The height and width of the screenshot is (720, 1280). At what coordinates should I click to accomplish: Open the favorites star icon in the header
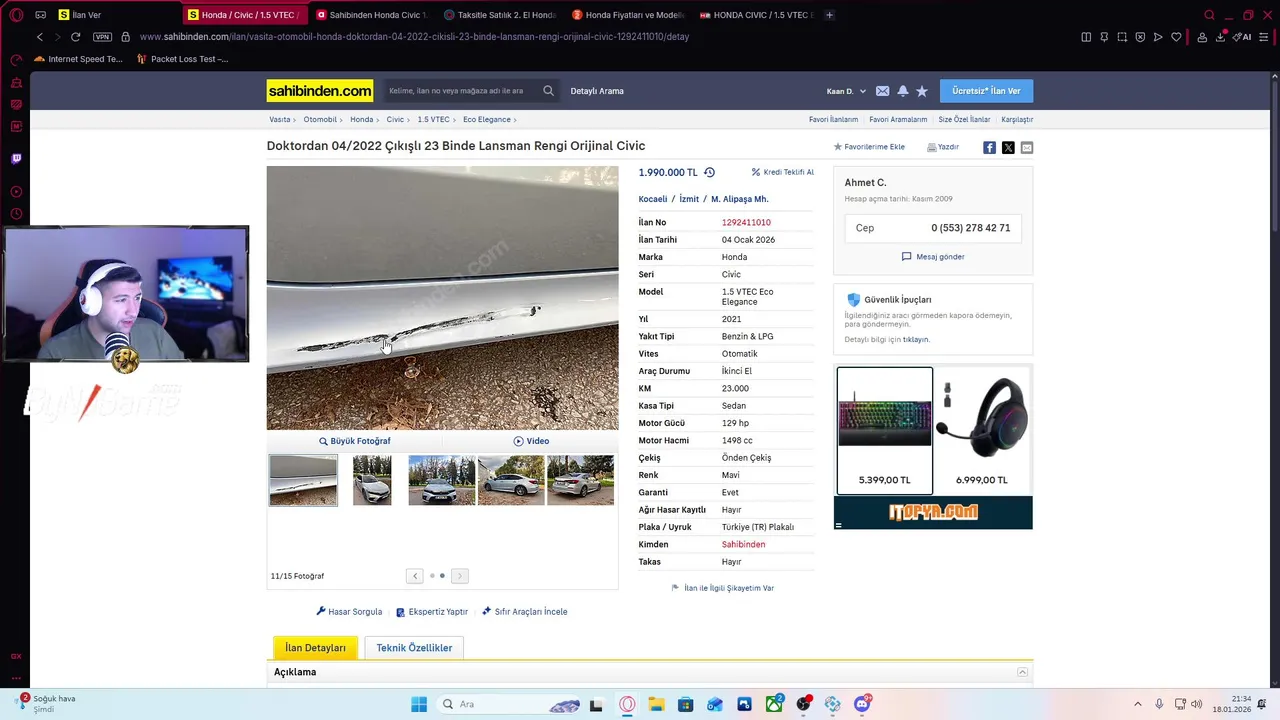(922, 91)
